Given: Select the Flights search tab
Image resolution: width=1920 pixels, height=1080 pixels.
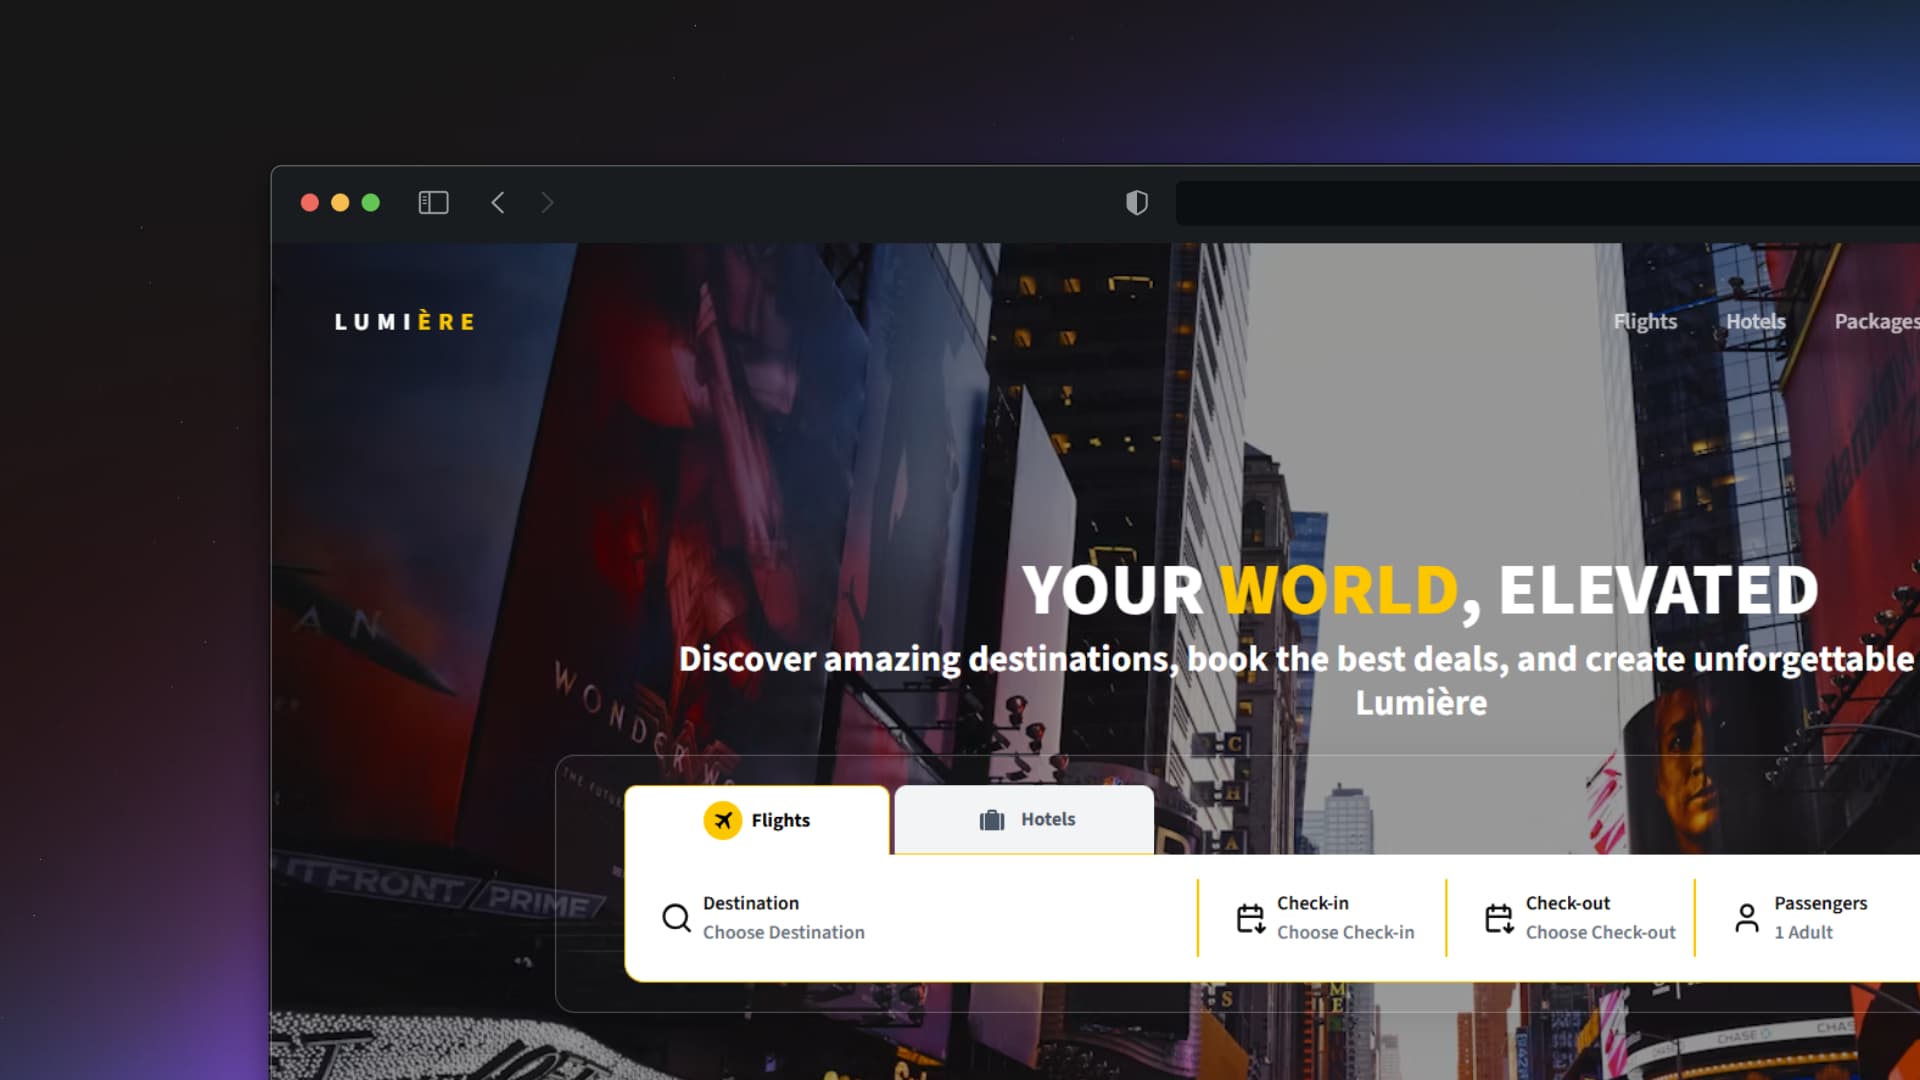Looking at the screenshot, I should tap(757, 820).
